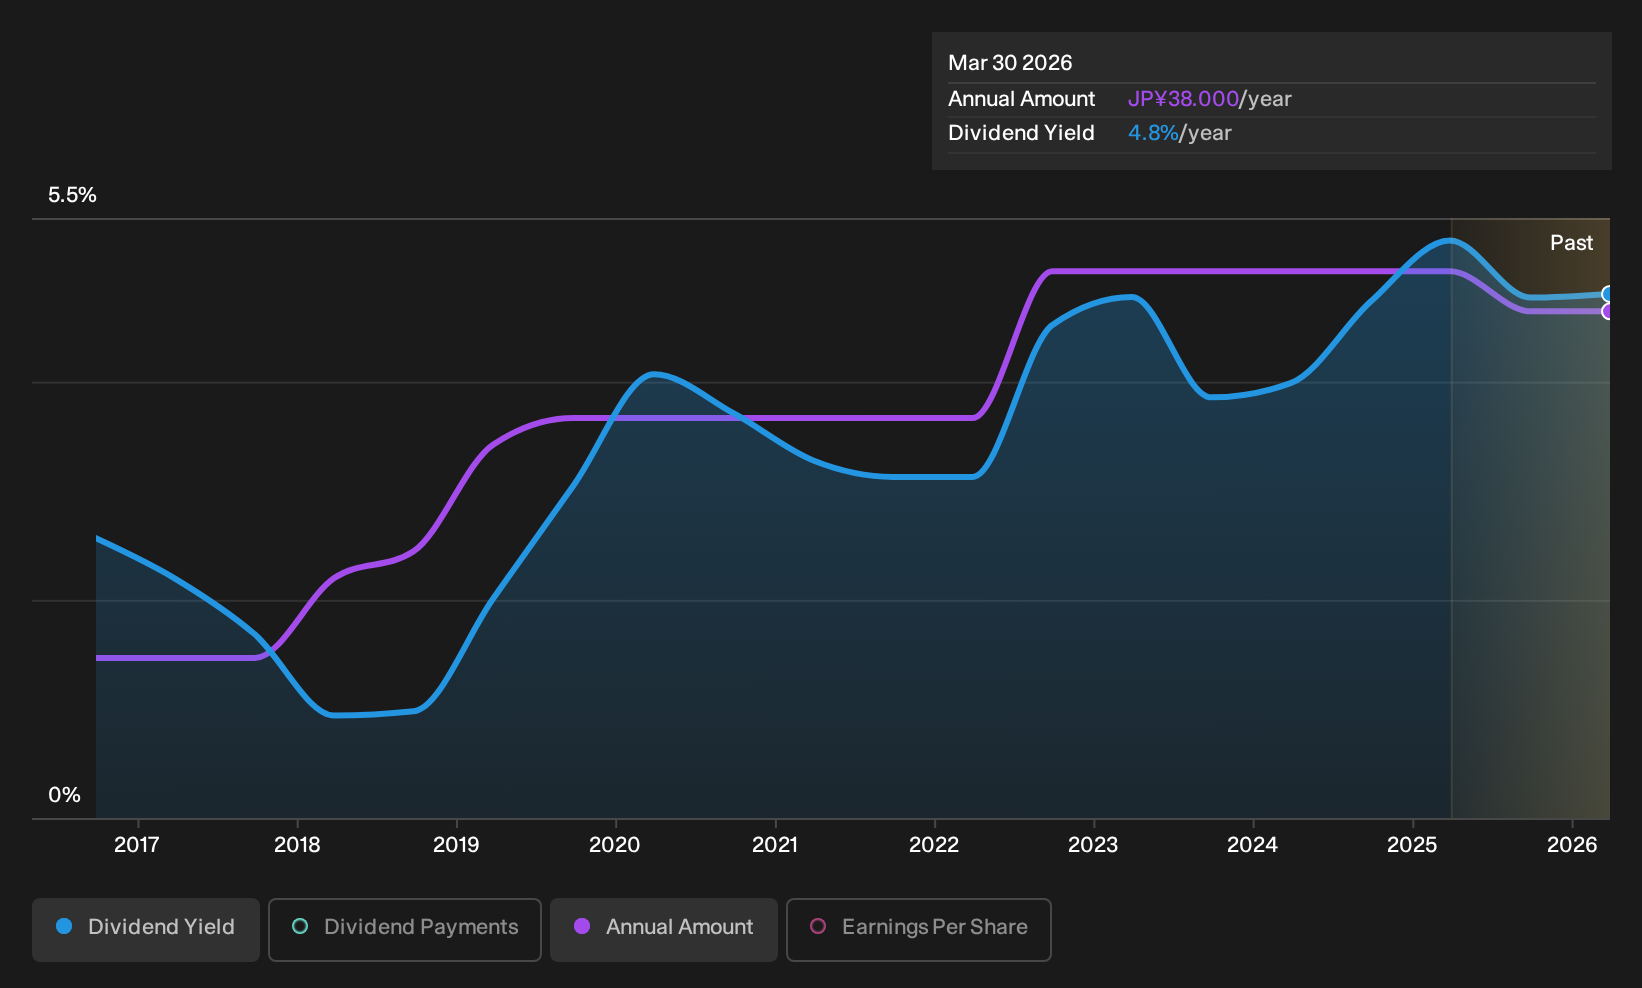Toggle the Annual Amount series
This screenshot has width=1642, height=988.
tap(664, 930)
